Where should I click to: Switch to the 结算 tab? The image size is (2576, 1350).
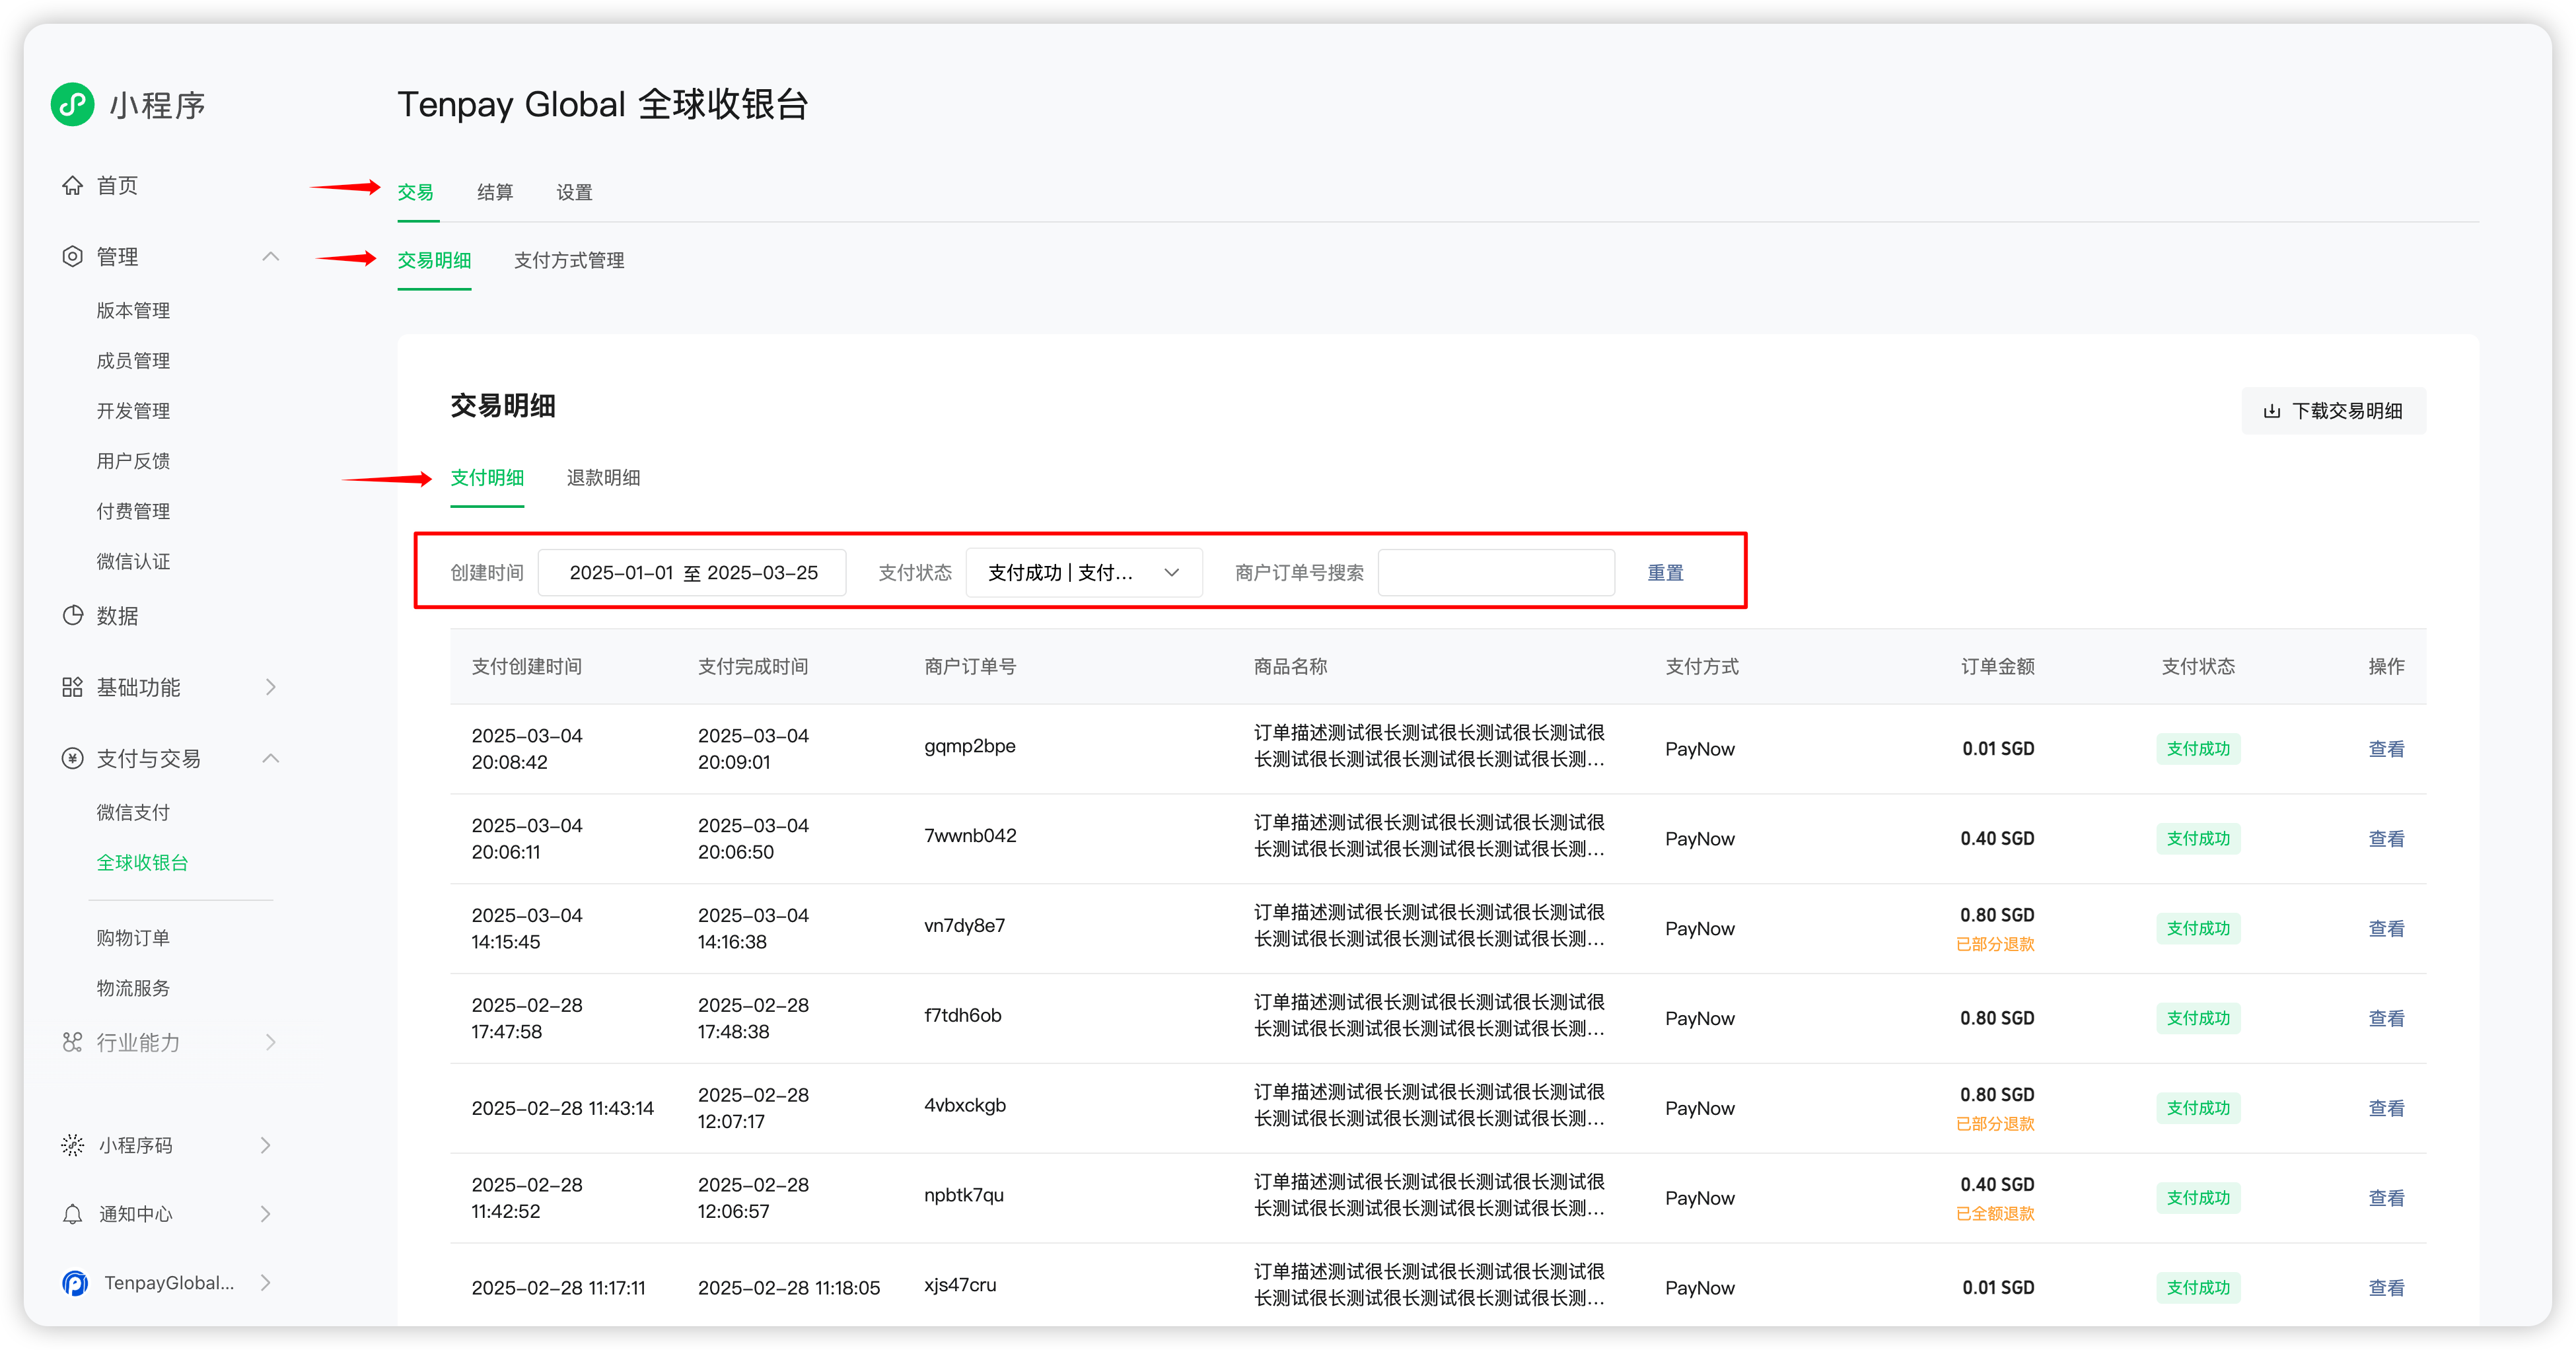[x=494, y=192]
